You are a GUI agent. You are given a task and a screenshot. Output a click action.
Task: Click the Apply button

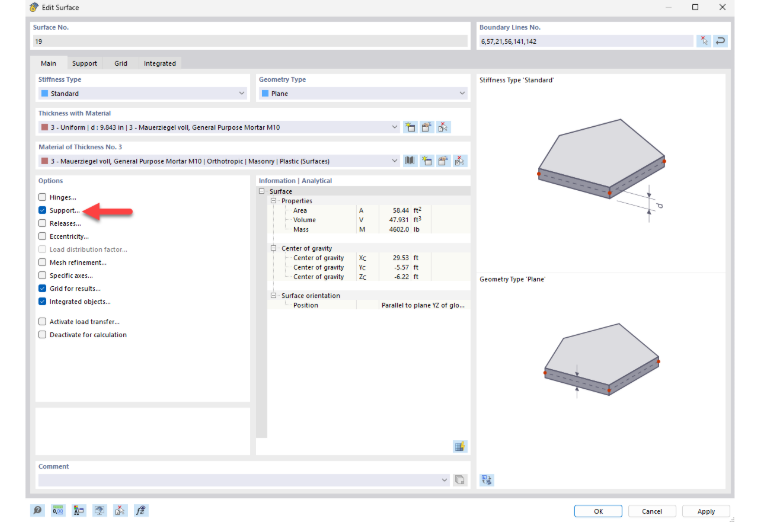click(x=706, y=511)
